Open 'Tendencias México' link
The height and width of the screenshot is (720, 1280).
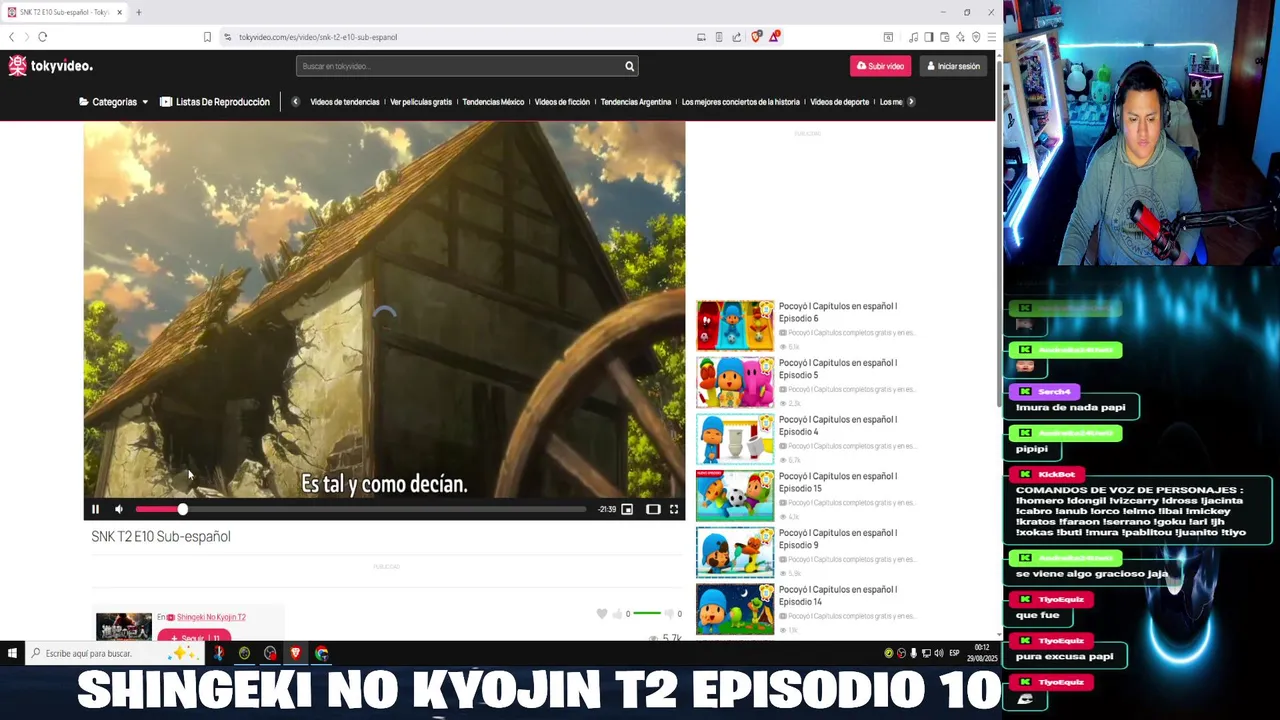(493, 102)
